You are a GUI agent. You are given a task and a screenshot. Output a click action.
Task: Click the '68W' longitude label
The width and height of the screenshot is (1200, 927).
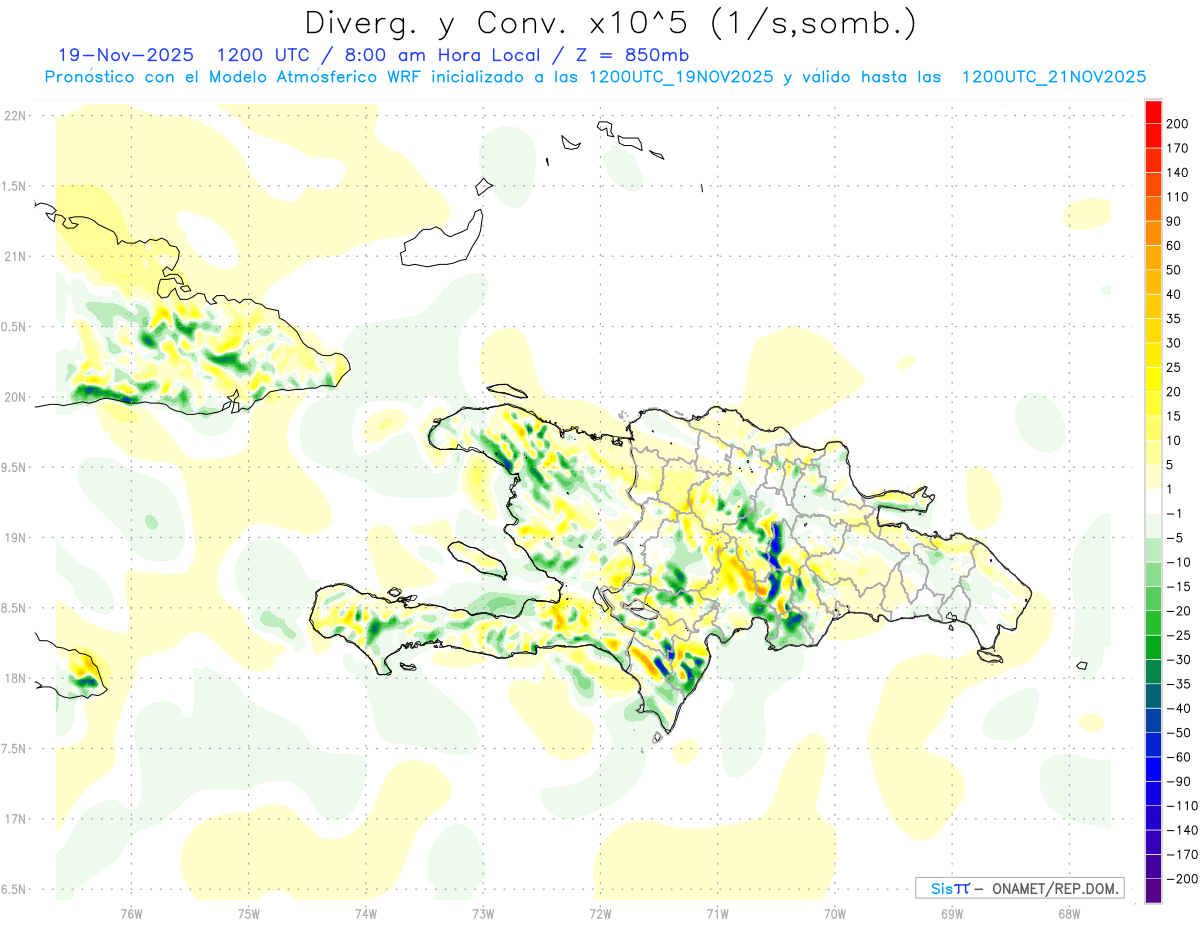pyautogui.click(x=1069, y=913)
